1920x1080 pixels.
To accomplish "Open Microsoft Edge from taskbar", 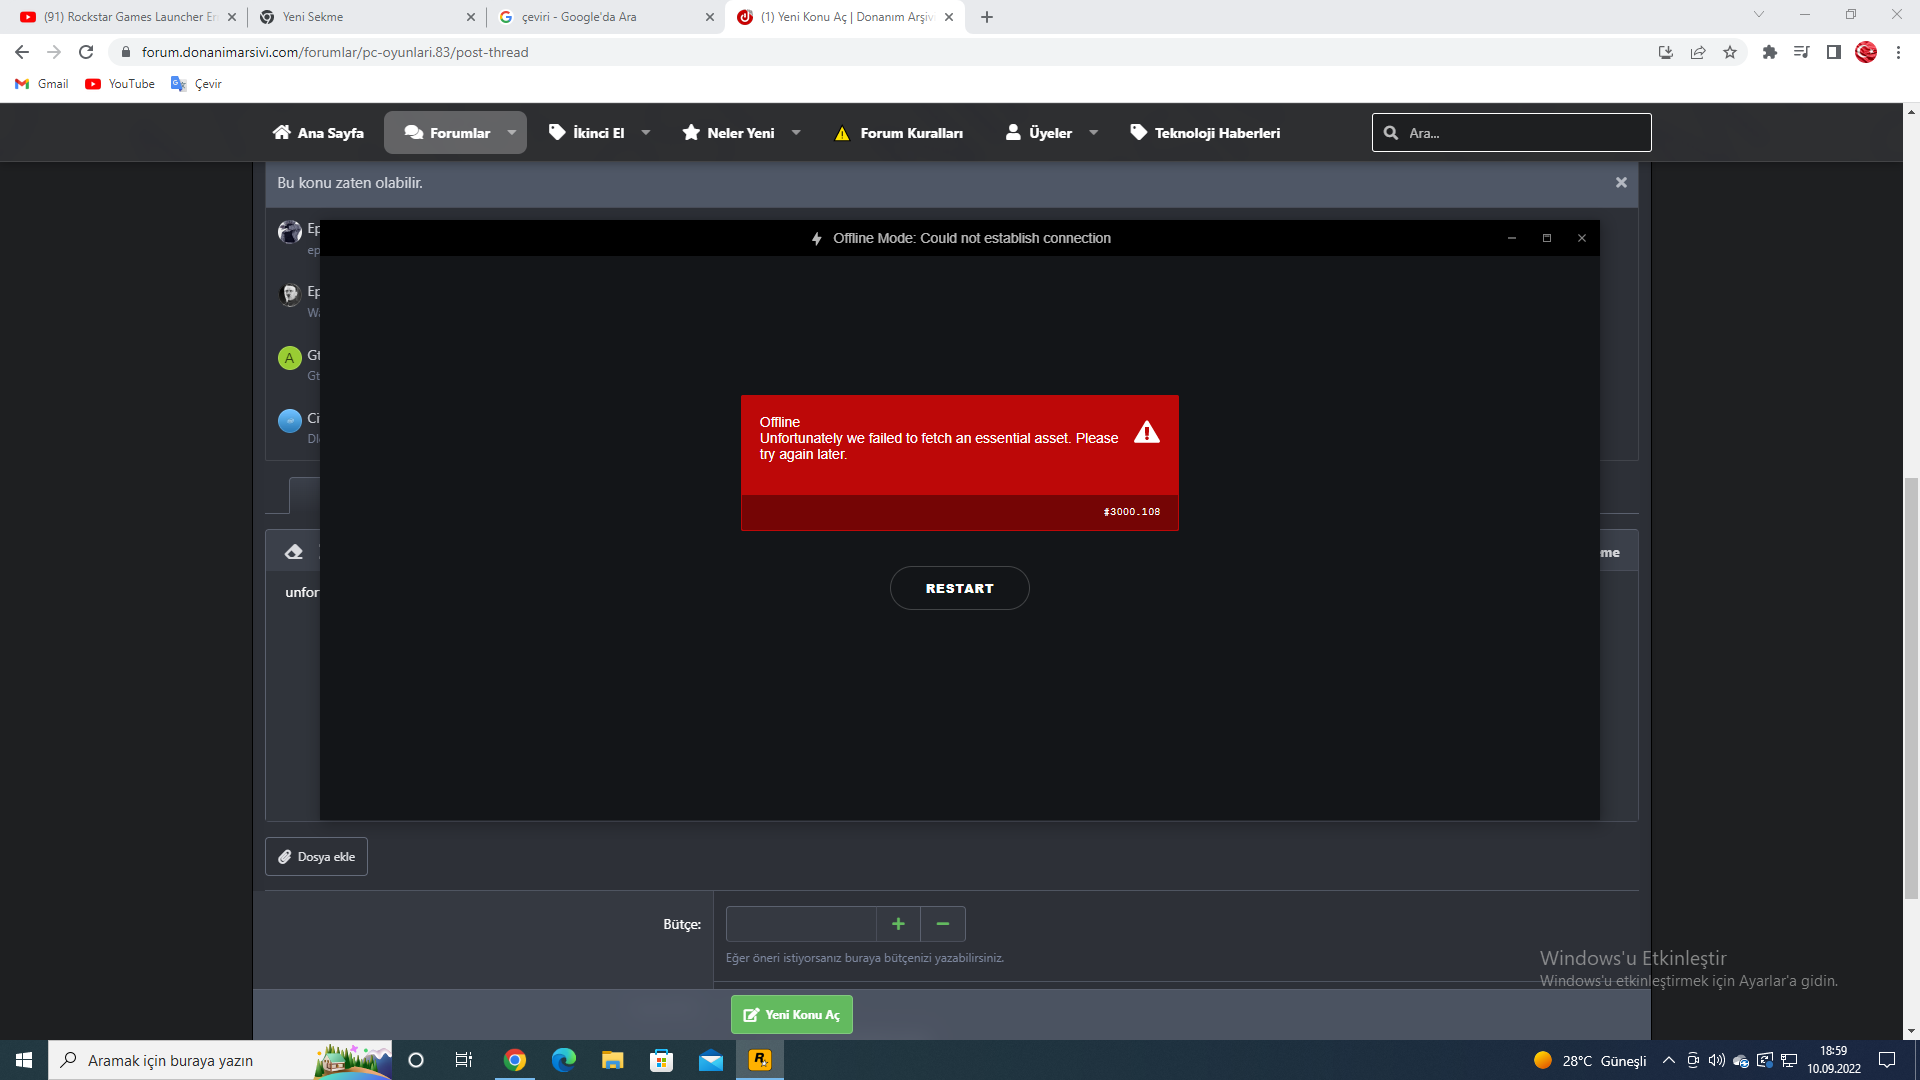I will pos(564,1060).
